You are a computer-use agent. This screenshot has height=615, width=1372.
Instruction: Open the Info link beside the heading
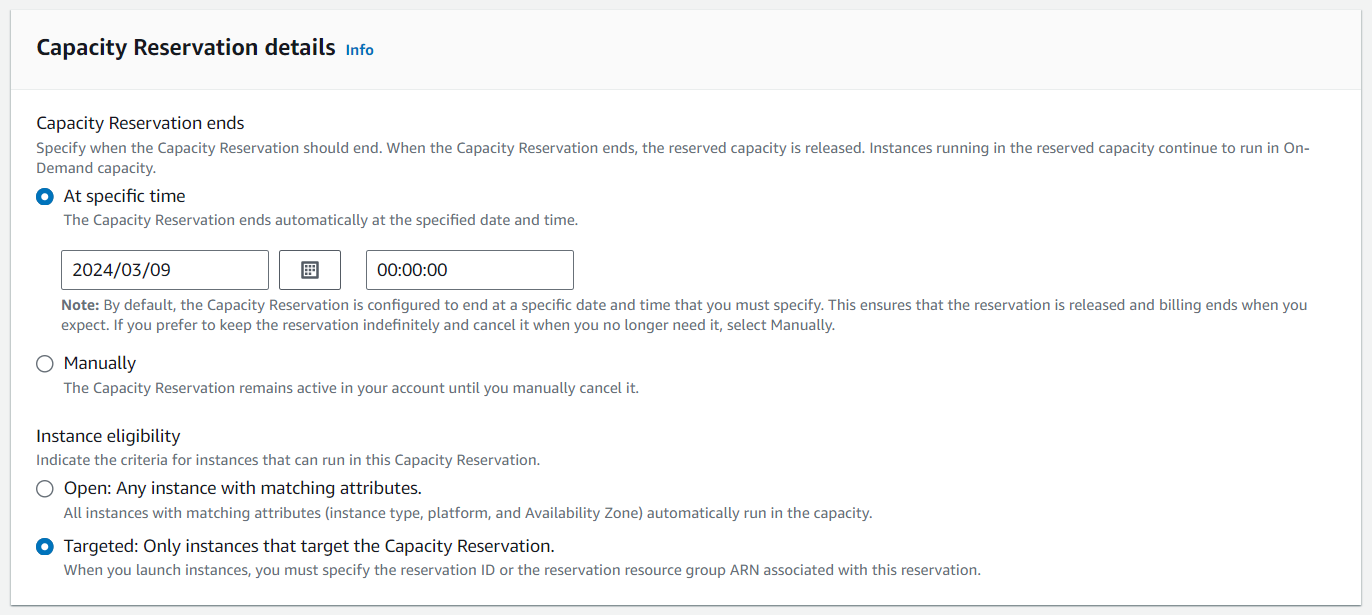(359, 50)
